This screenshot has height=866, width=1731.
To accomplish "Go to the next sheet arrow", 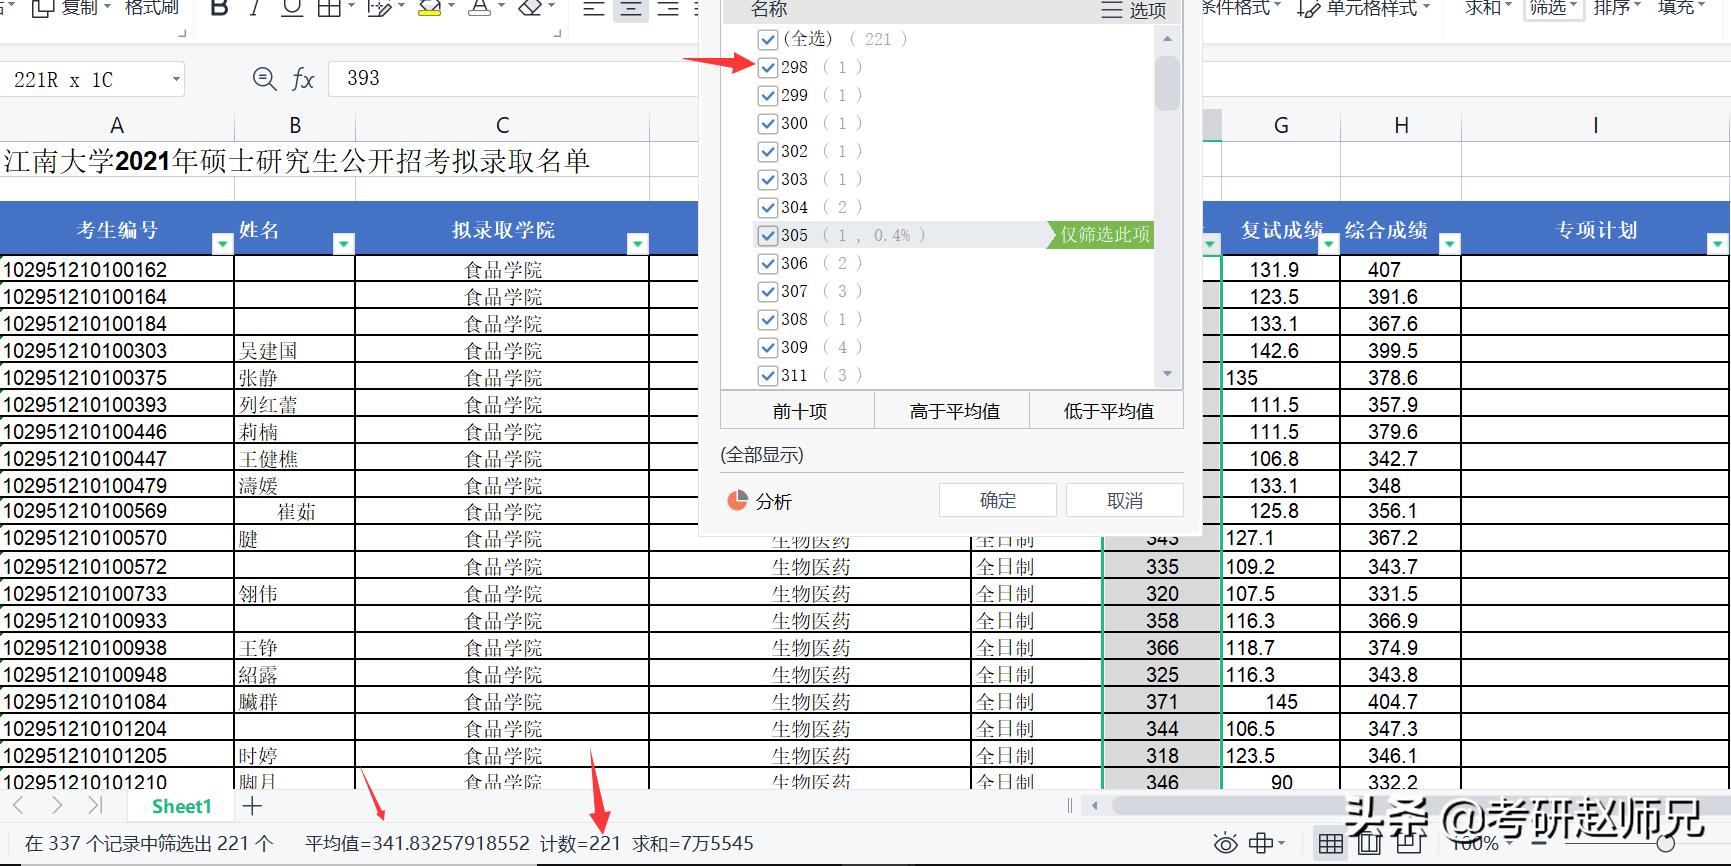I will 56,806.
